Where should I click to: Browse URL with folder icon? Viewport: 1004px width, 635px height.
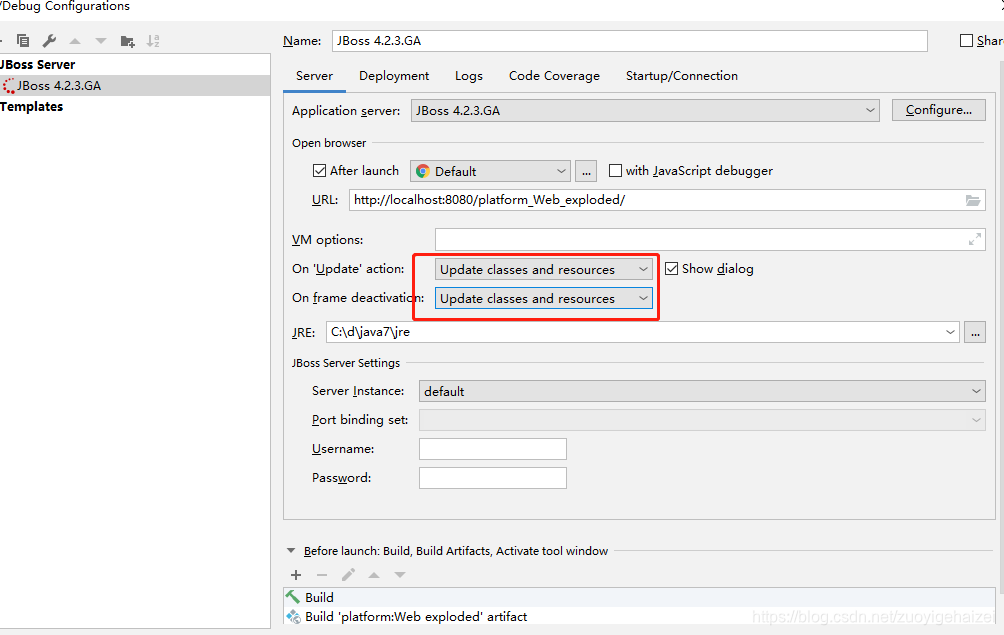click(x=973, y=200)
